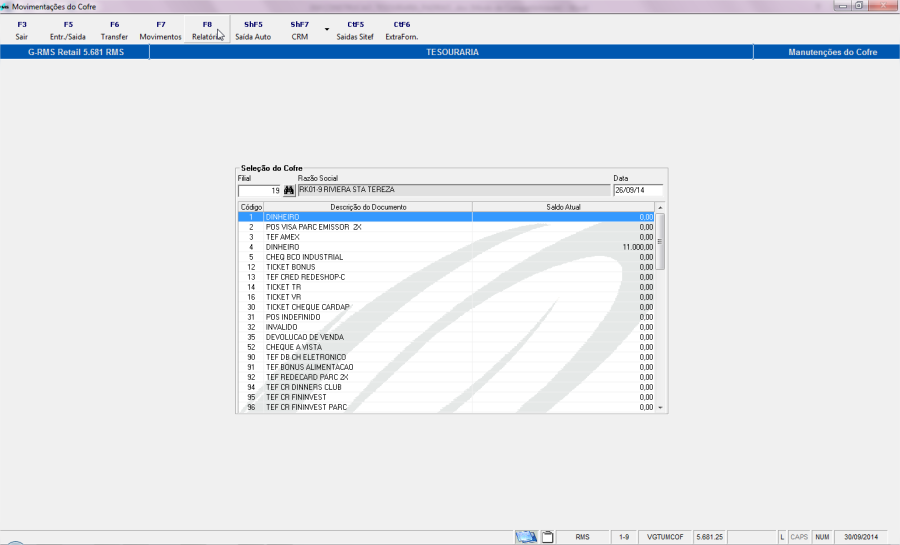900x545 pixels.
Task: Select row CHEQ BCO INDUSTRIAL
Action: pos(446,257)
